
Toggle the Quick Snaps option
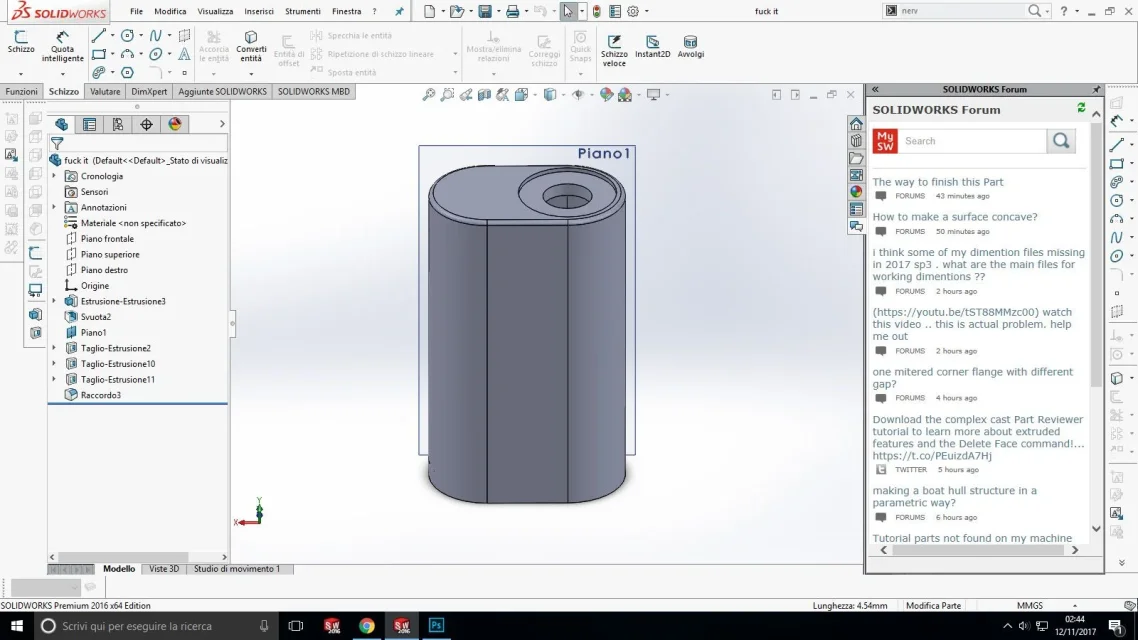(x=580, y=46)
